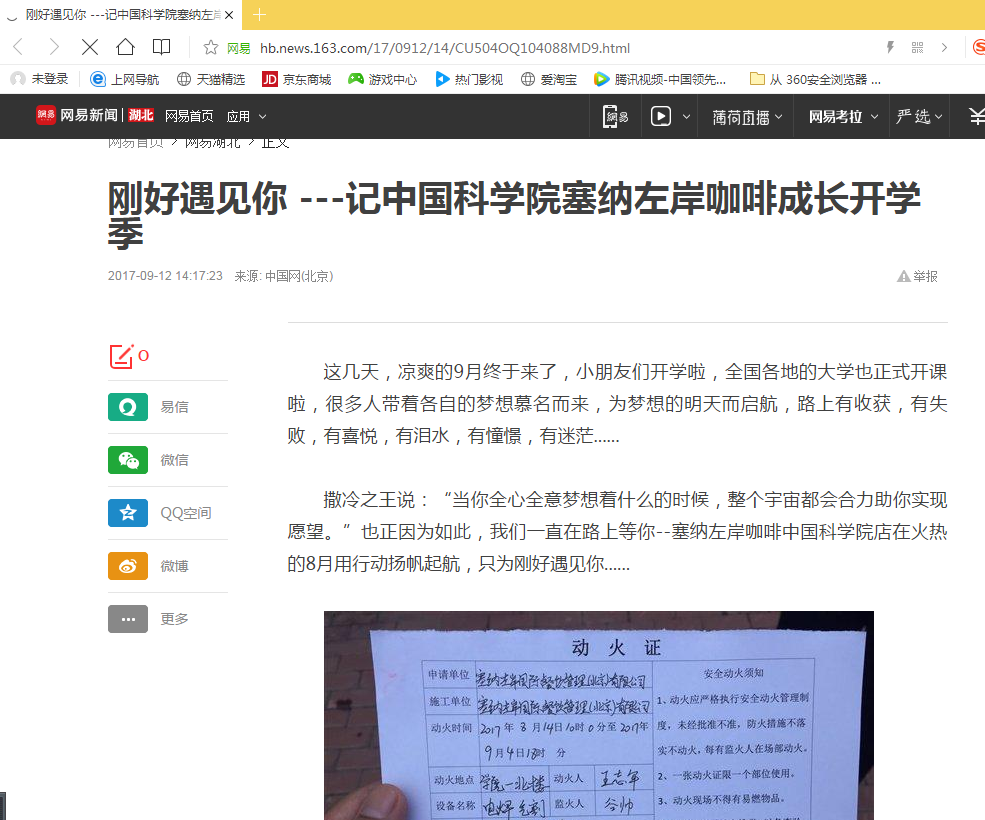985x820 pixels.
Task: Expand the 网易考拉 dropdown menu
Action: [843, 117]
